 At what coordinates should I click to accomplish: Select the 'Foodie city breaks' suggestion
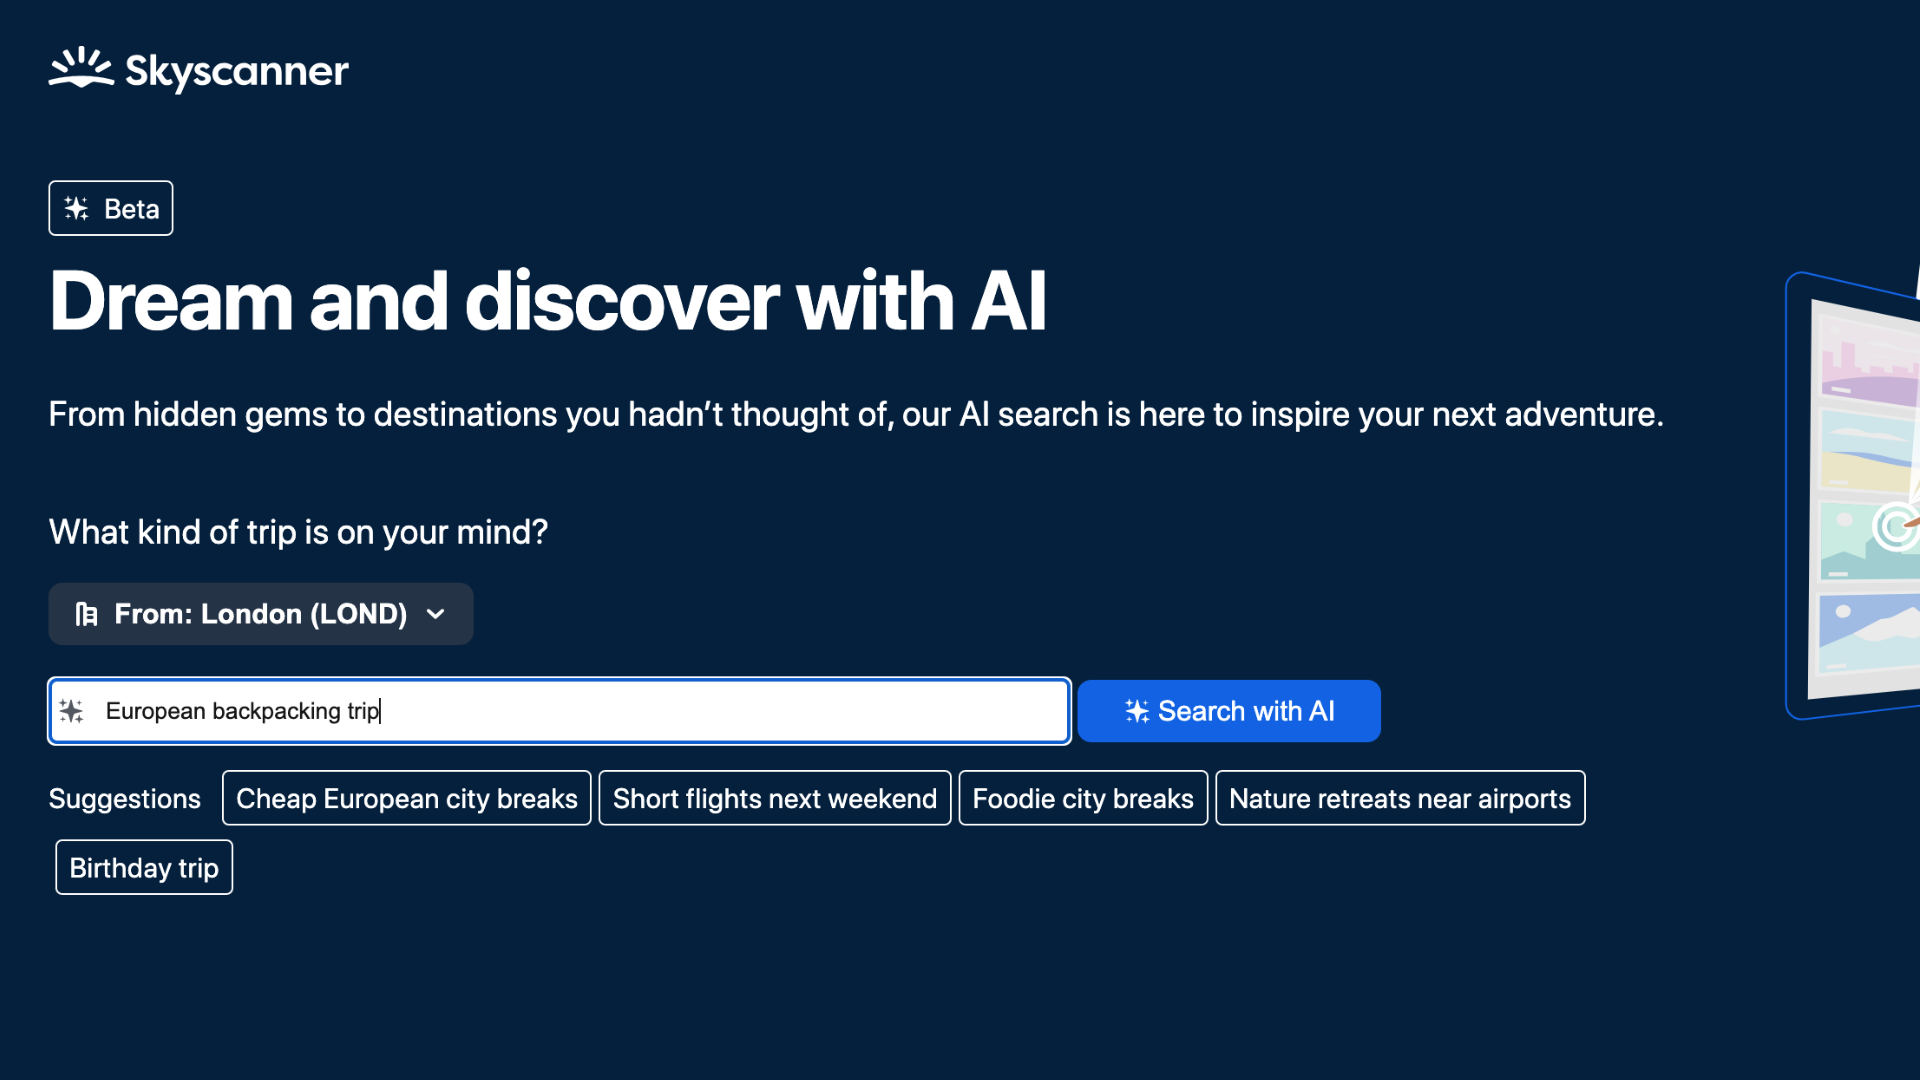click(x=1081, y=796)
